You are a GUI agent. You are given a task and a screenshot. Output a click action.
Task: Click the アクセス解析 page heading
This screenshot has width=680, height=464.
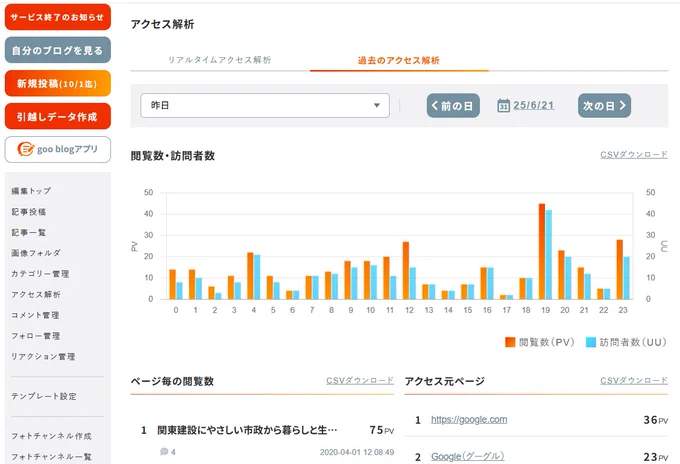pos(162,24)
